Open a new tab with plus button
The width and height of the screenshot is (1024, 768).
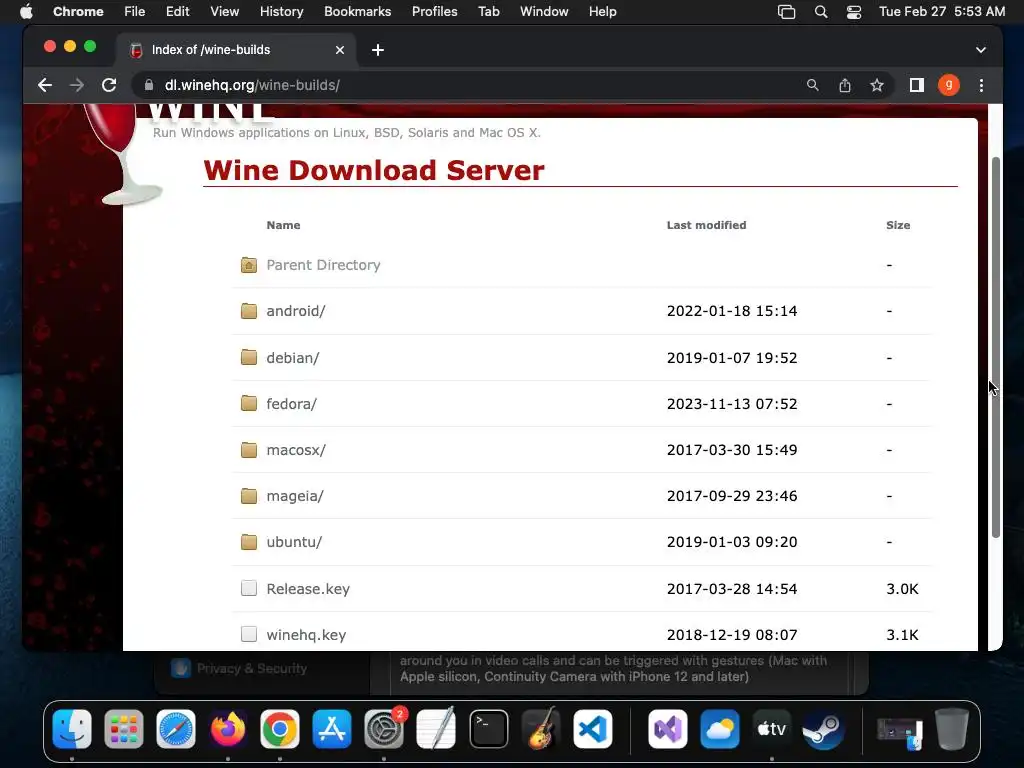point(377,50)
